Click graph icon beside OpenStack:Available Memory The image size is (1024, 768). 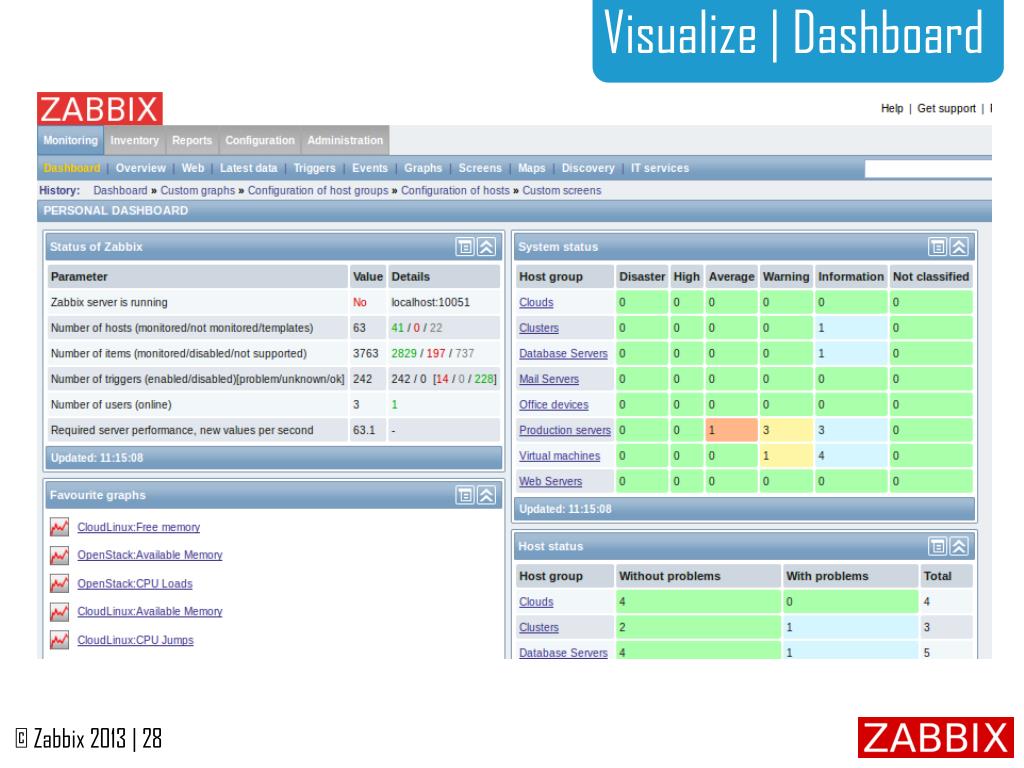pyautogui.click(x=59, y=555)
